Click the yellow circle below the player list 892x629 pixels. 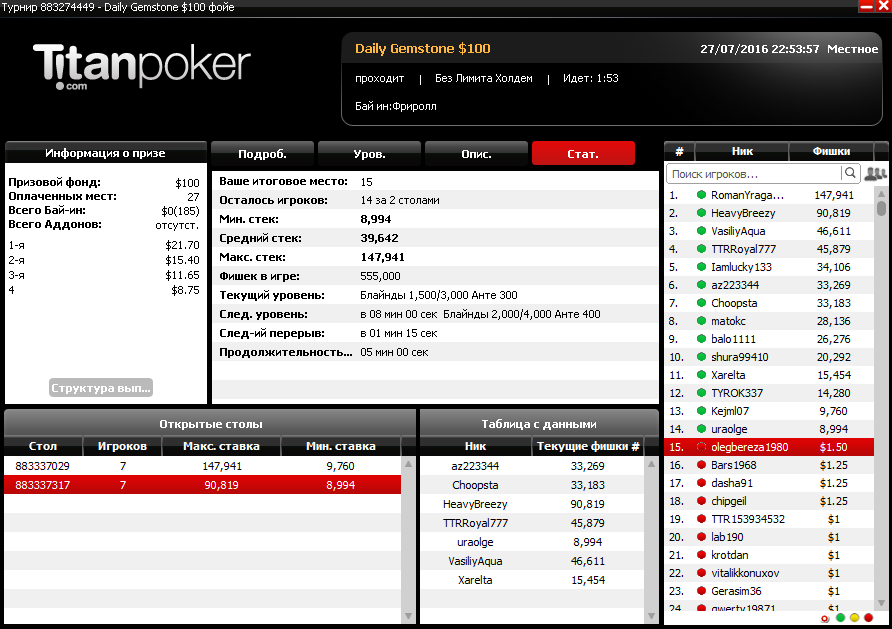tap(854, 618)
